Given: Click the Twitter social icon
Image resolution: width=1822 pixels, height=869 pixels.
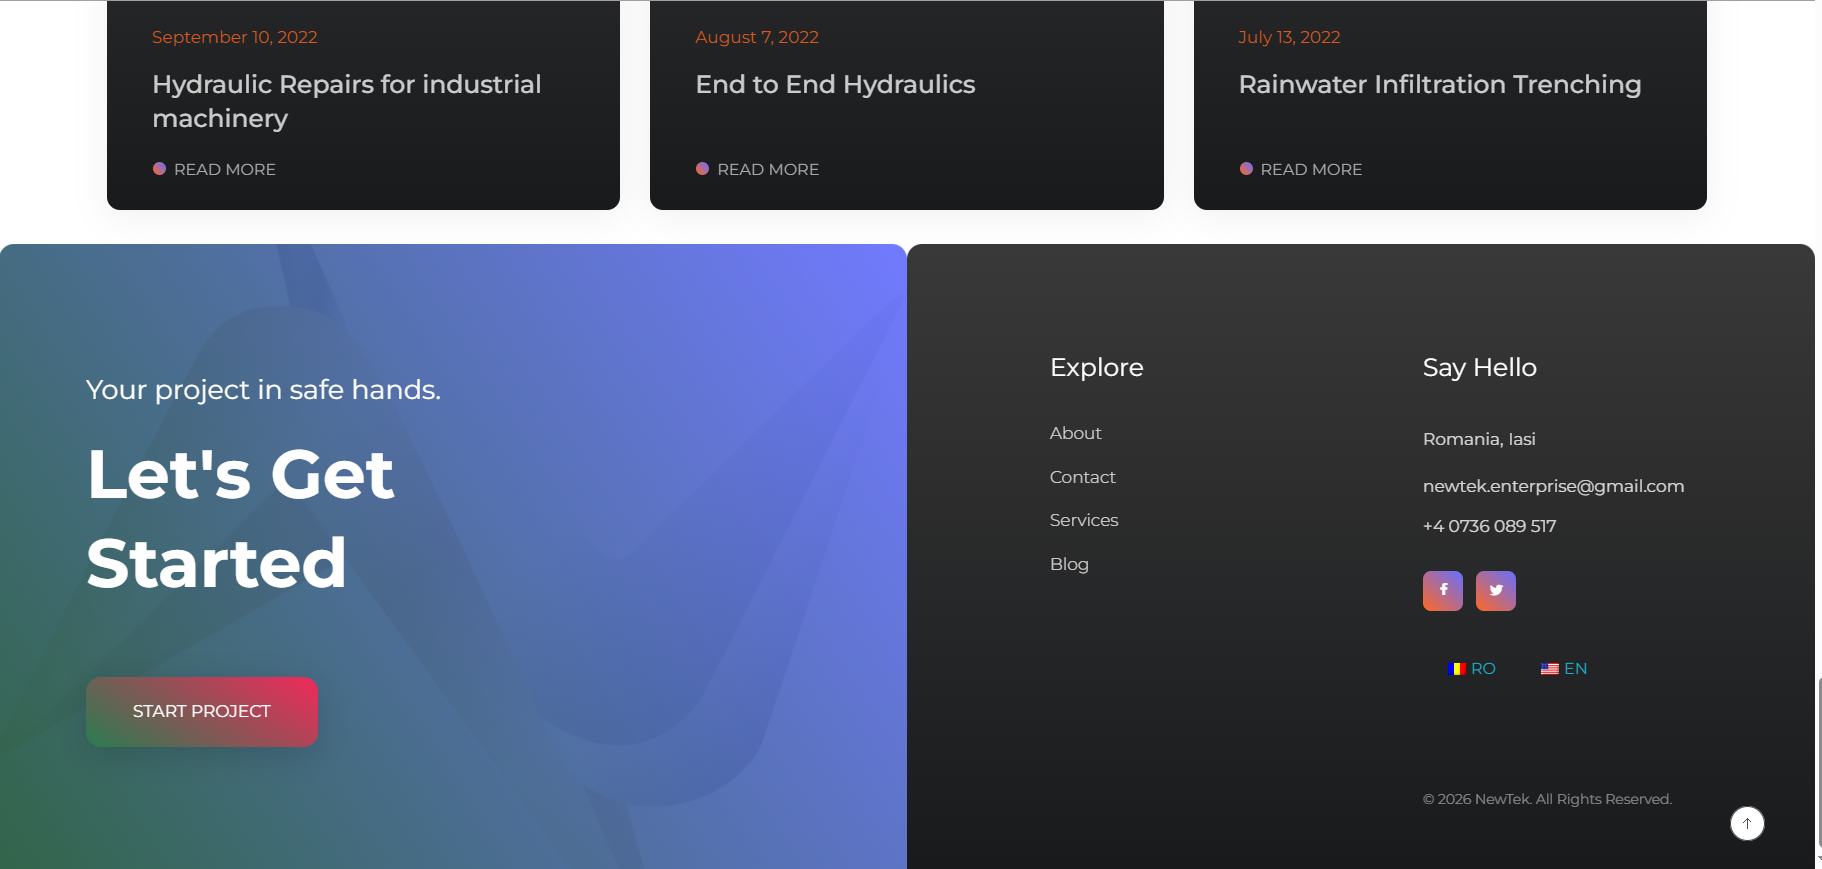Looking at the screenshot, I should click(x=1495, y=591).
